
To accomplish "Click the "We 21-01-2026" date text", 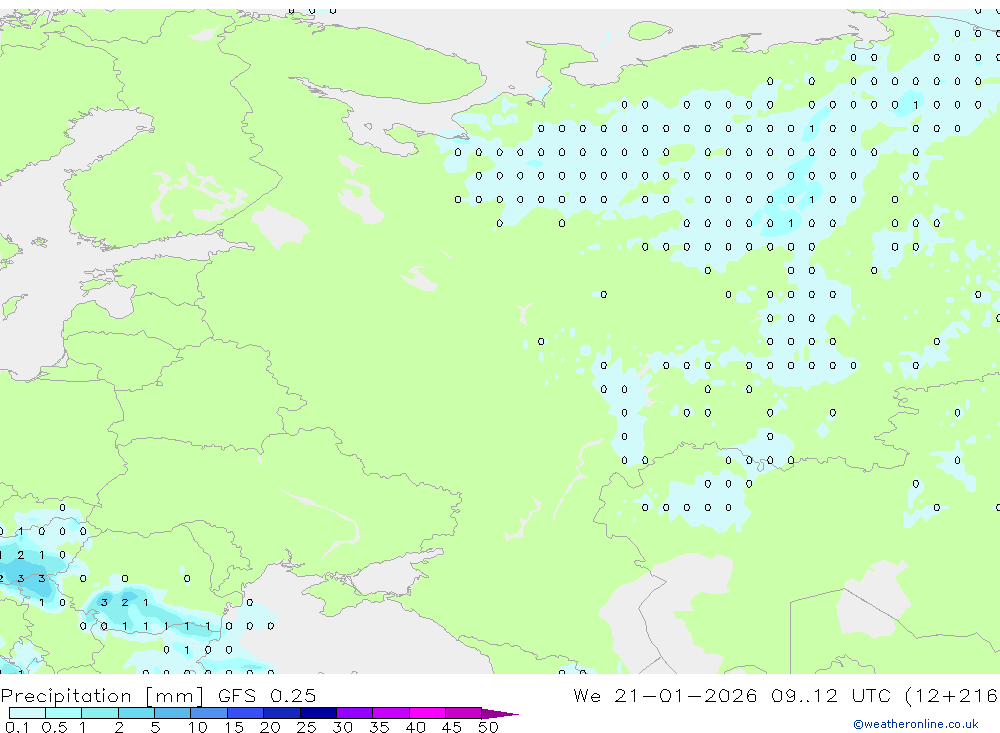I will pyautogui.click(x=665, y=695).
